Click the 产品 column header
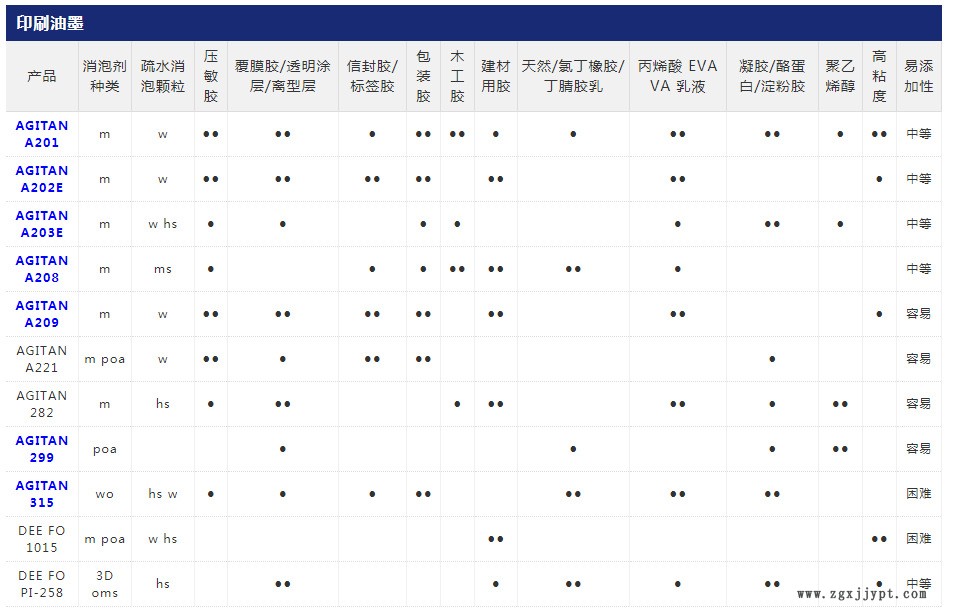Screen dimensions: 954x616 (41, 76)
